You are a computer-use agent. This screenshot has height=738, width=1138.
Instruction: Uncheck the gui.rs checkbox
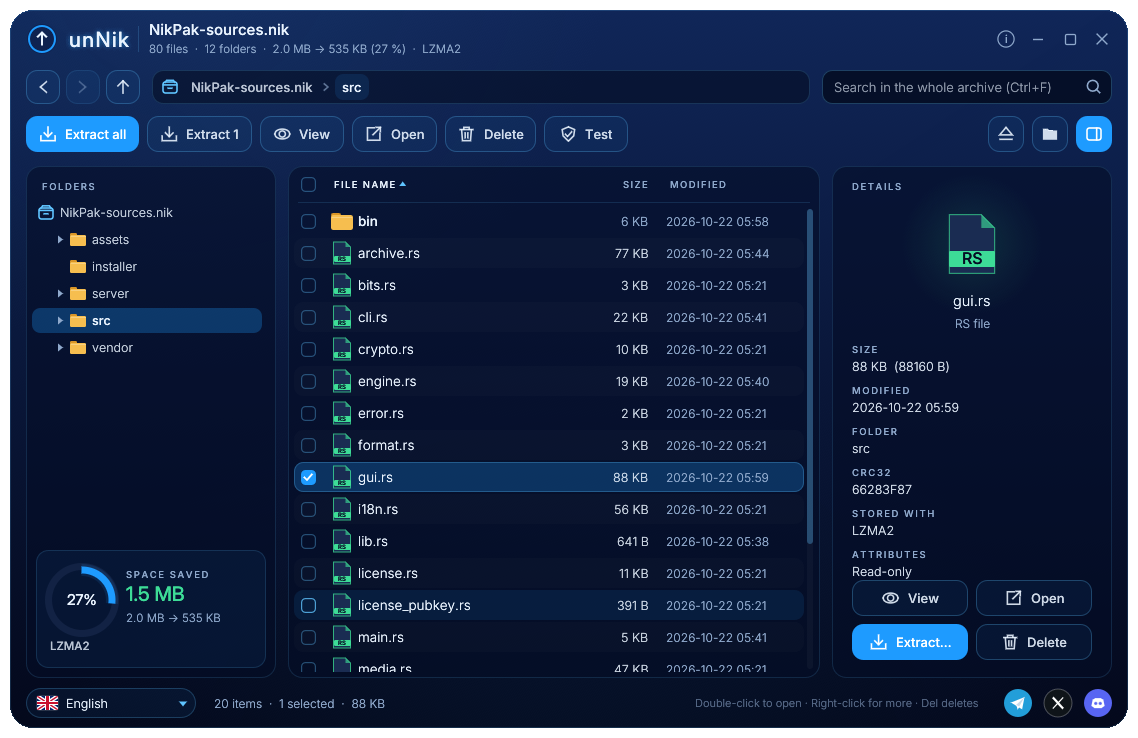tap(308, 477)
